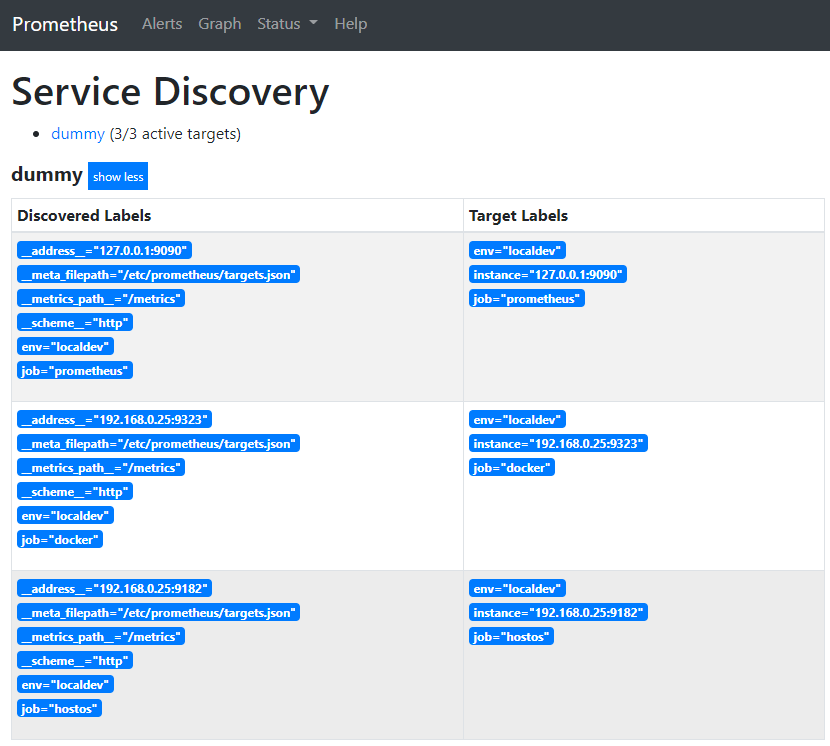
Task: Select the job="prometheus" target label badge
Action: pos(527,298)
